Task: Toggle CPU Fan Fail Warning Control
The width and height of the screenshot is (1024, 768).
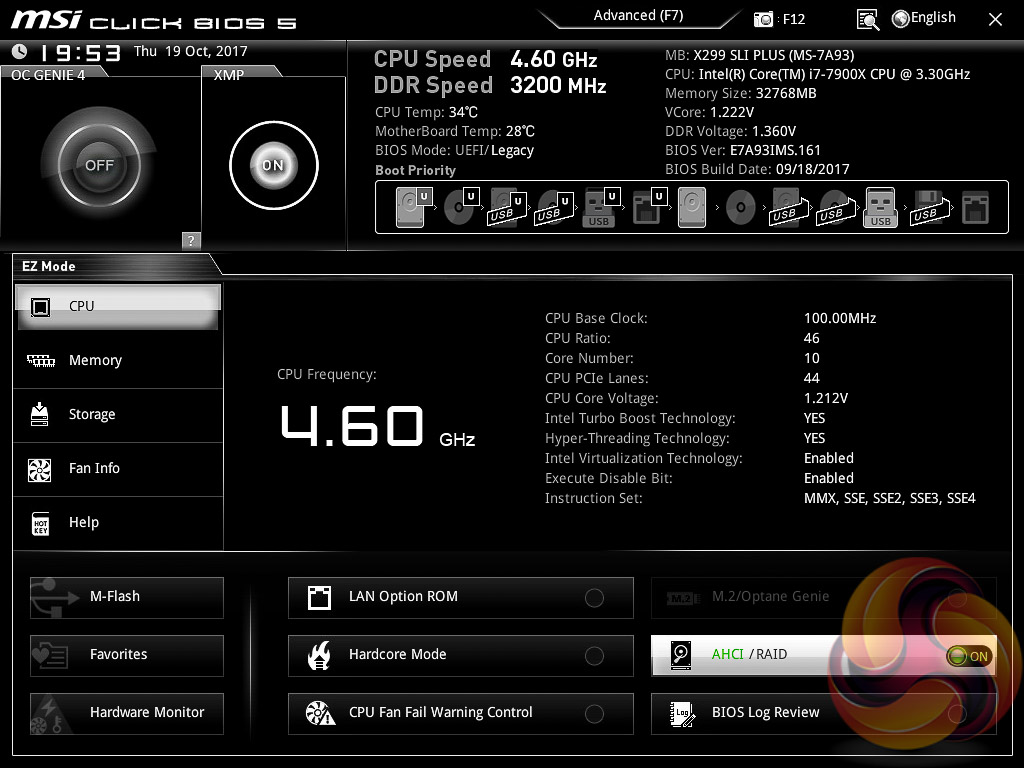Action: tap(594, 714)
